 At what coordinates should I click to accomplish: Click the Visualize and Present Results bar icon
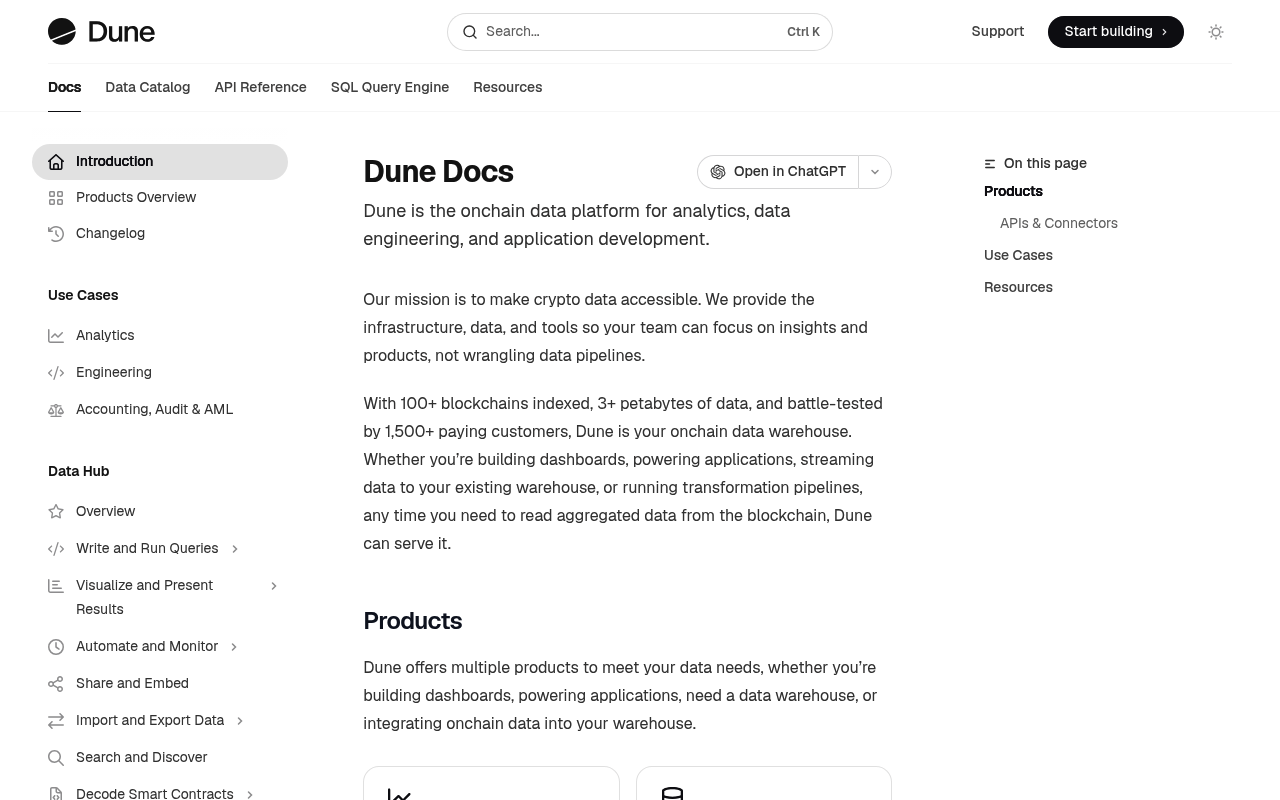coord(56,586)
